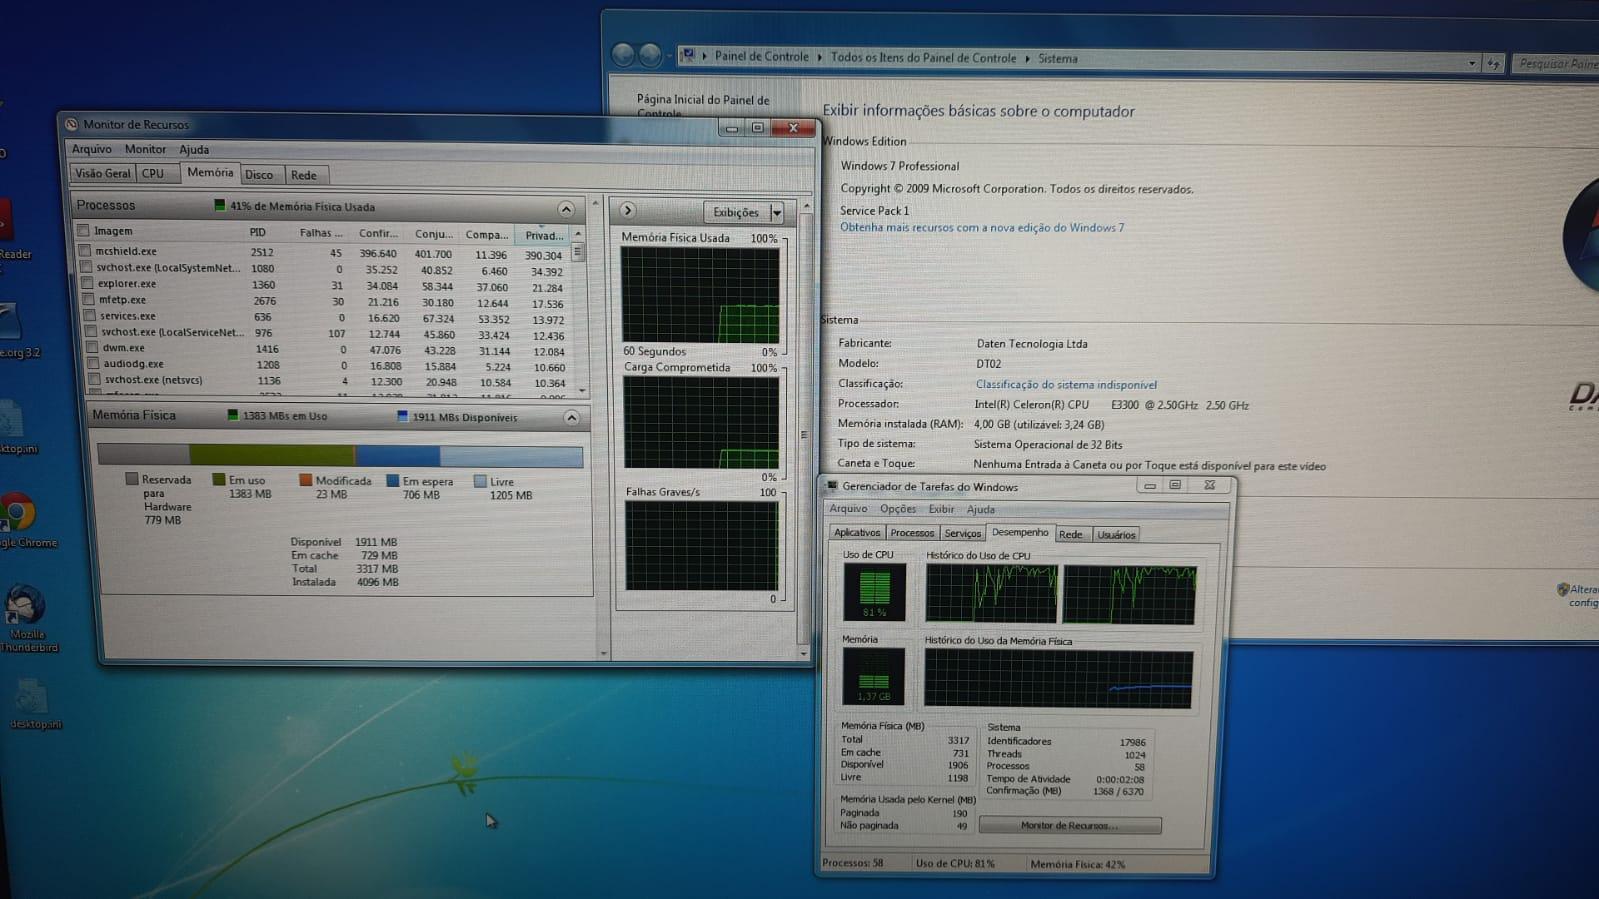Switch to Processos tab in task manager
The height and width of the screenshot is (899, 1599).
point(912,533)
